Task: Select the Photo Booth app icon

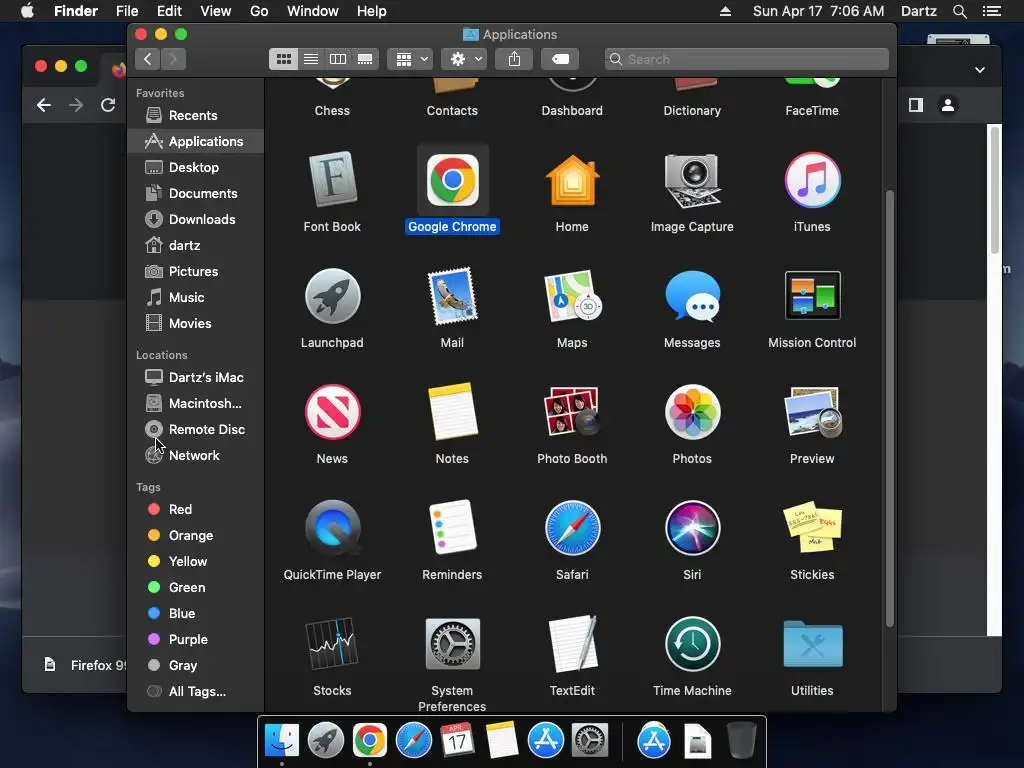Action: 572,412
